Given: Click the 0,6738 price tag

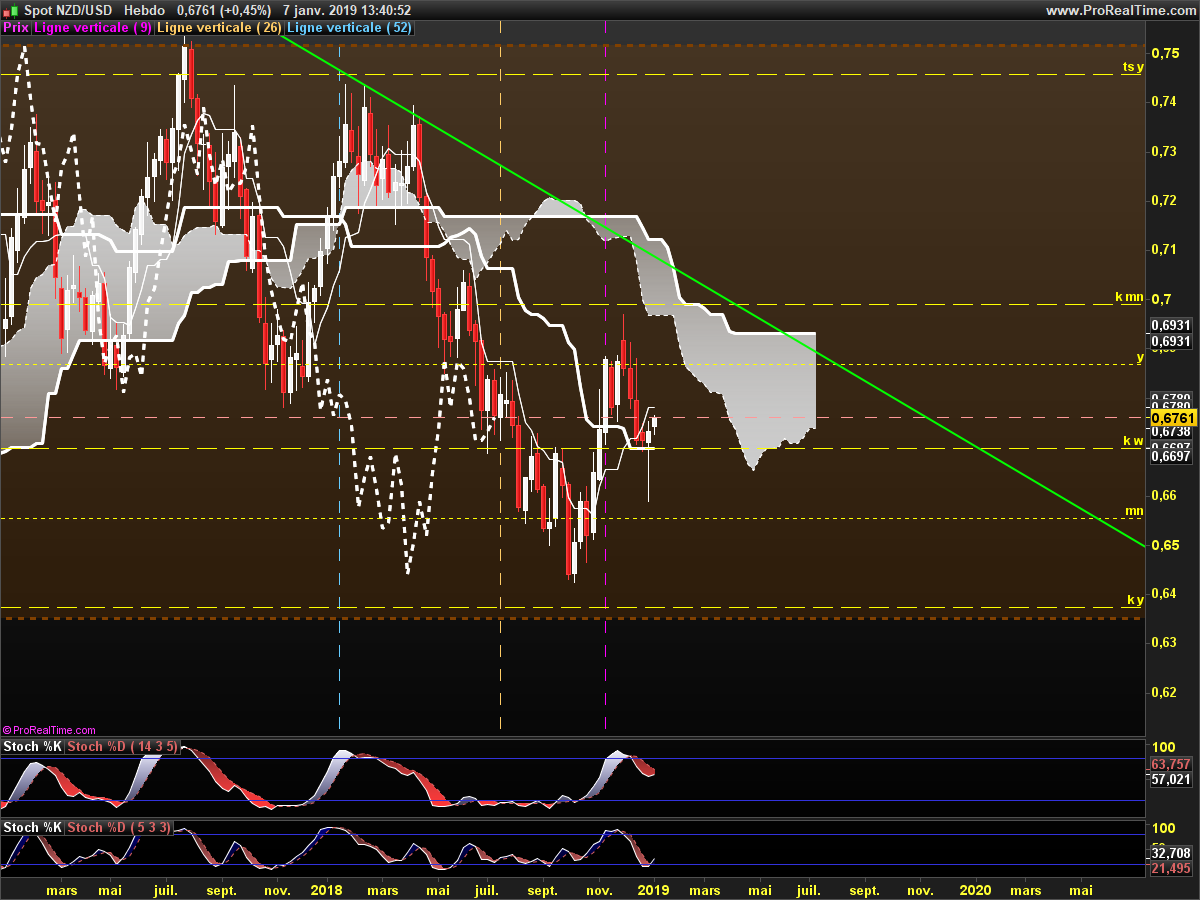Looking at the screenshot, I should tap(1170, 431).
